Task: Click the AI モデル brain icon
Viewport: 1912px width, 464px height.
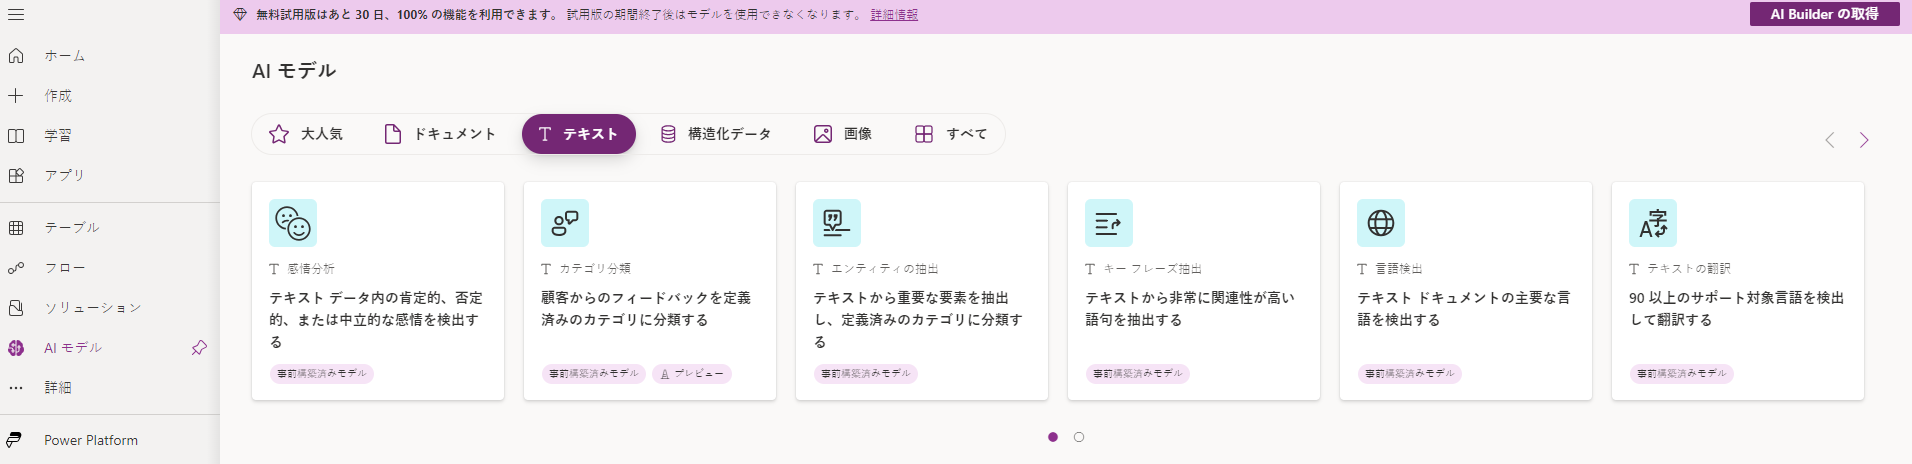Action: coord(16,348)
